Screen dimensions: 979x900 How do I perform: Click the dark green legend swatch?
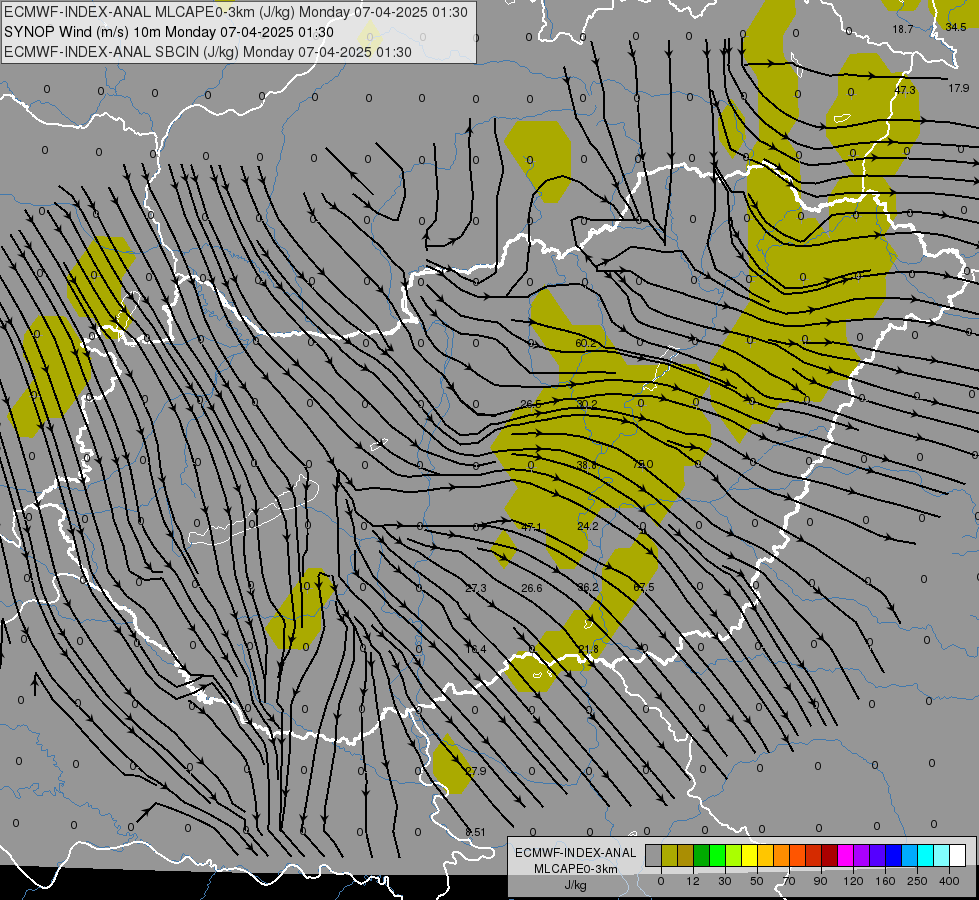(702, 855)
